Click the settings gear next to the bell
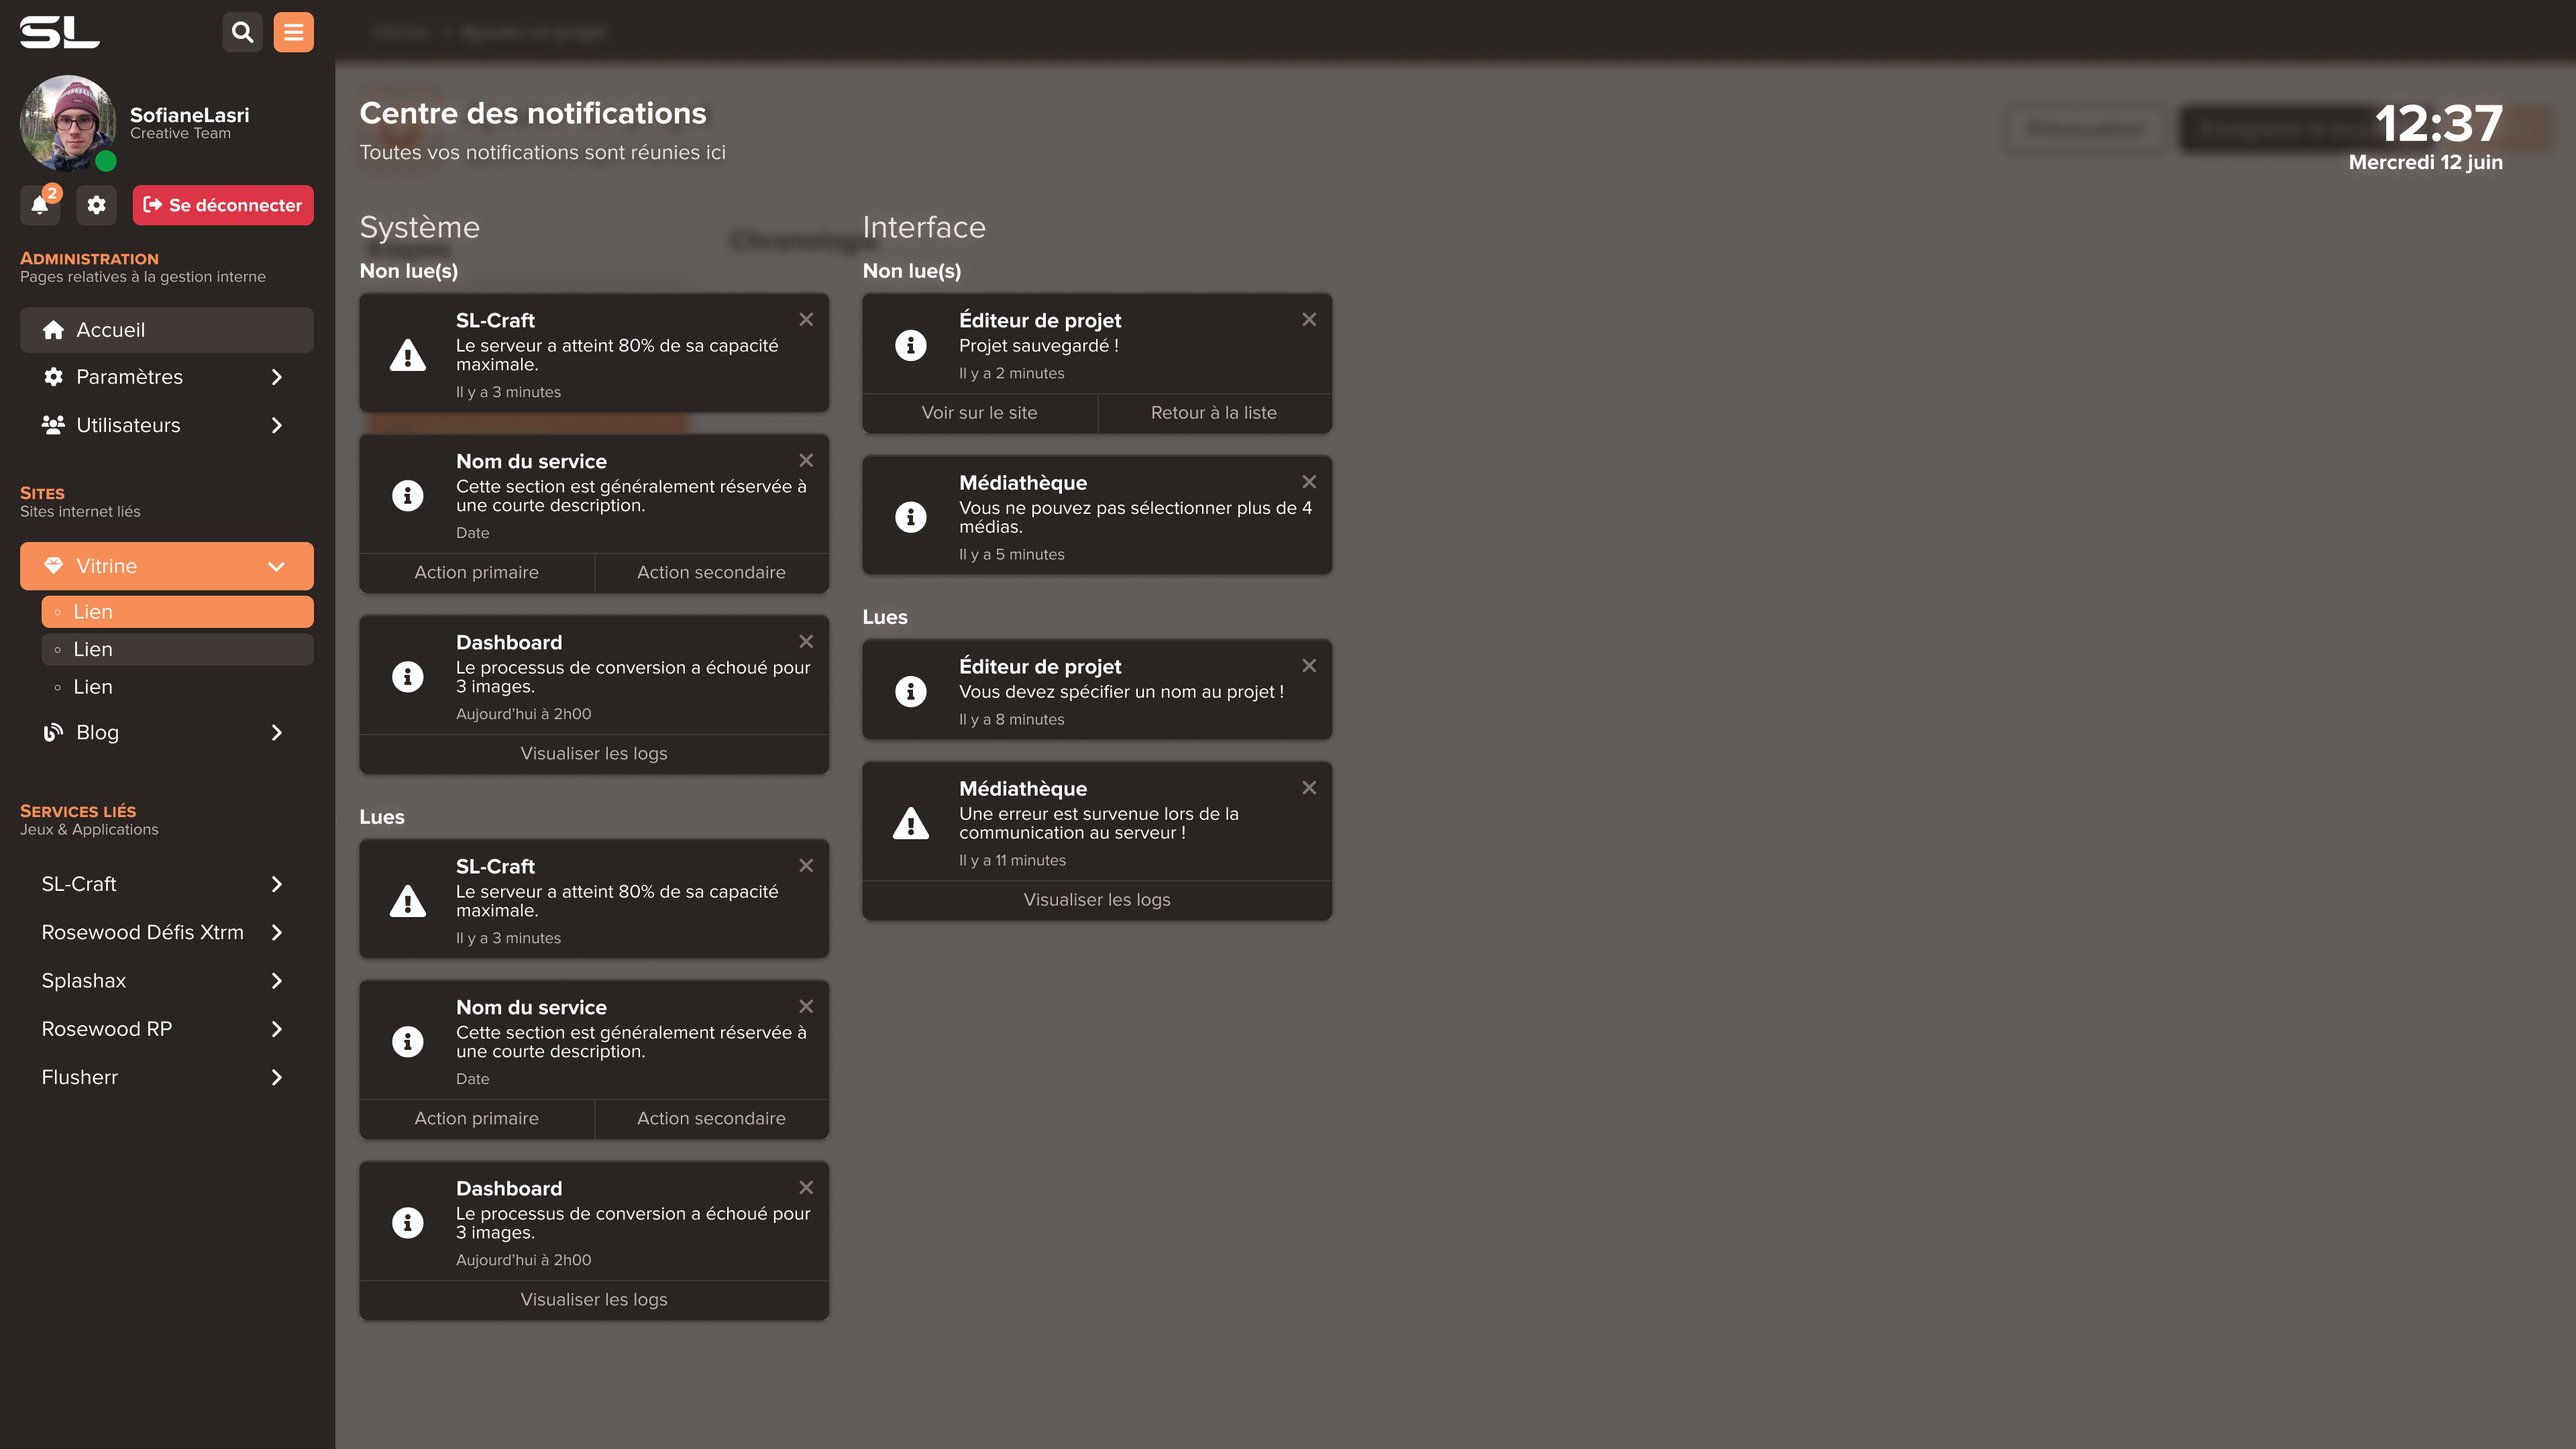This screenshot has width=2576, height=1449. 97,205
